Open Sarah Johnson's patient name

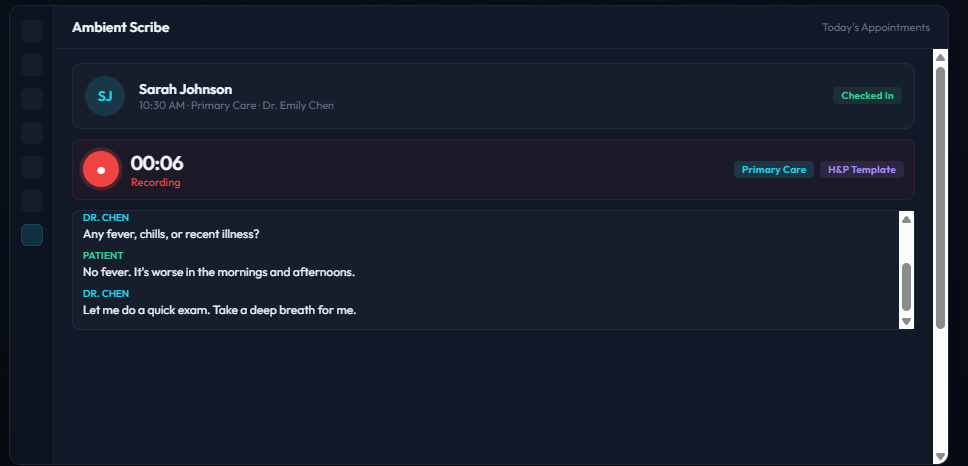(x=185, y=90)
